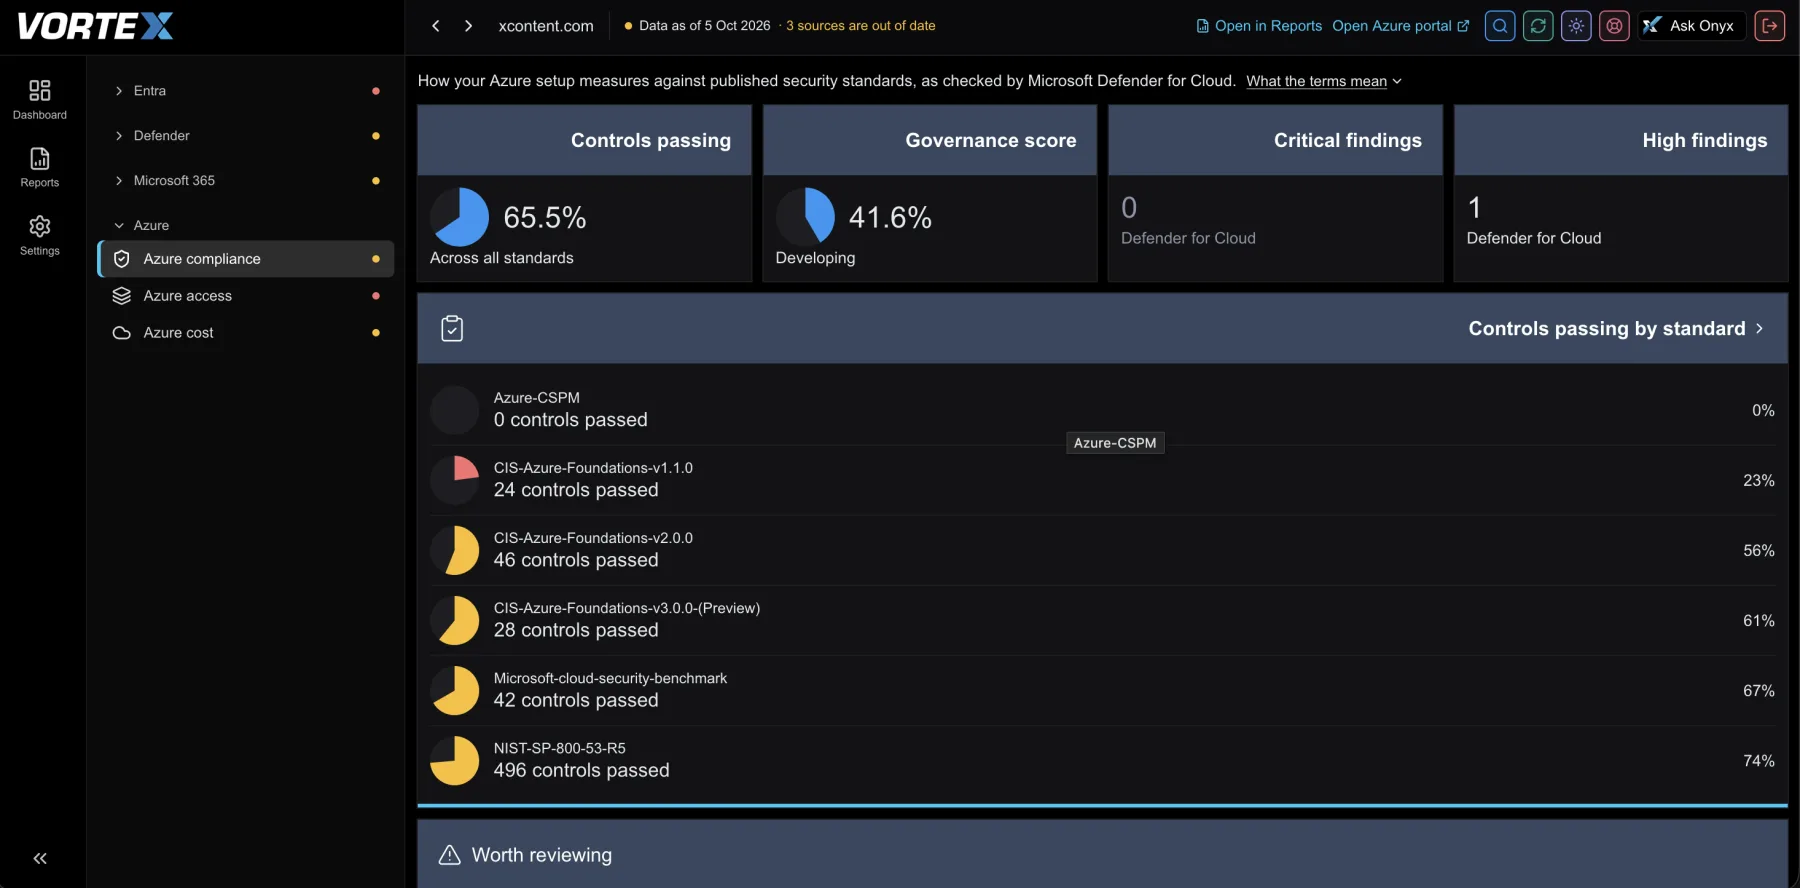Open in Reports link
1800x888 pixels.
tap(1259, 26)
